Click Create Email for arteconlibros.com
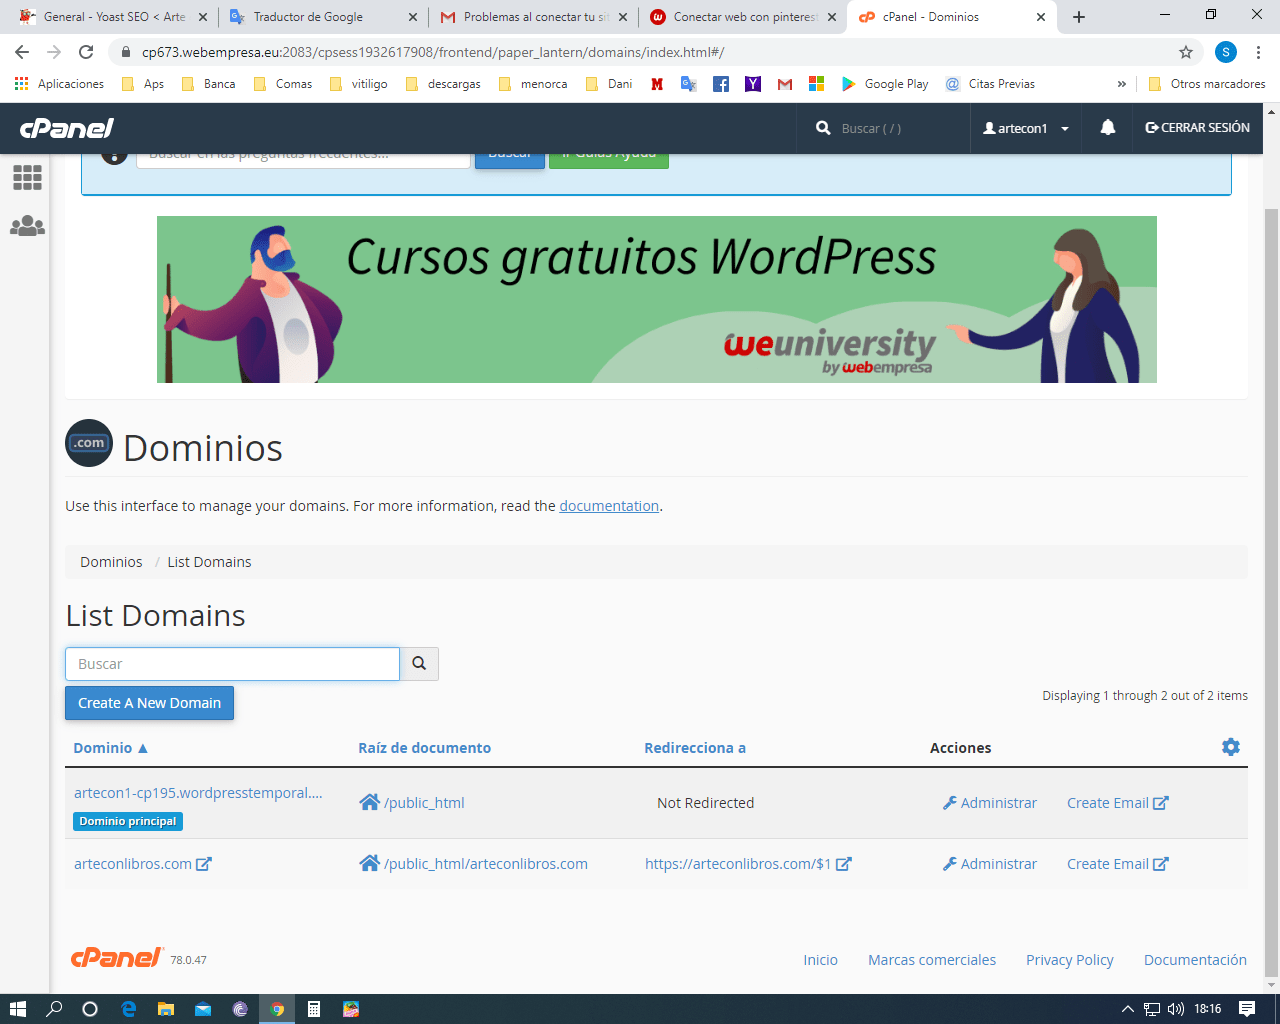 (x=1117, y=863)
